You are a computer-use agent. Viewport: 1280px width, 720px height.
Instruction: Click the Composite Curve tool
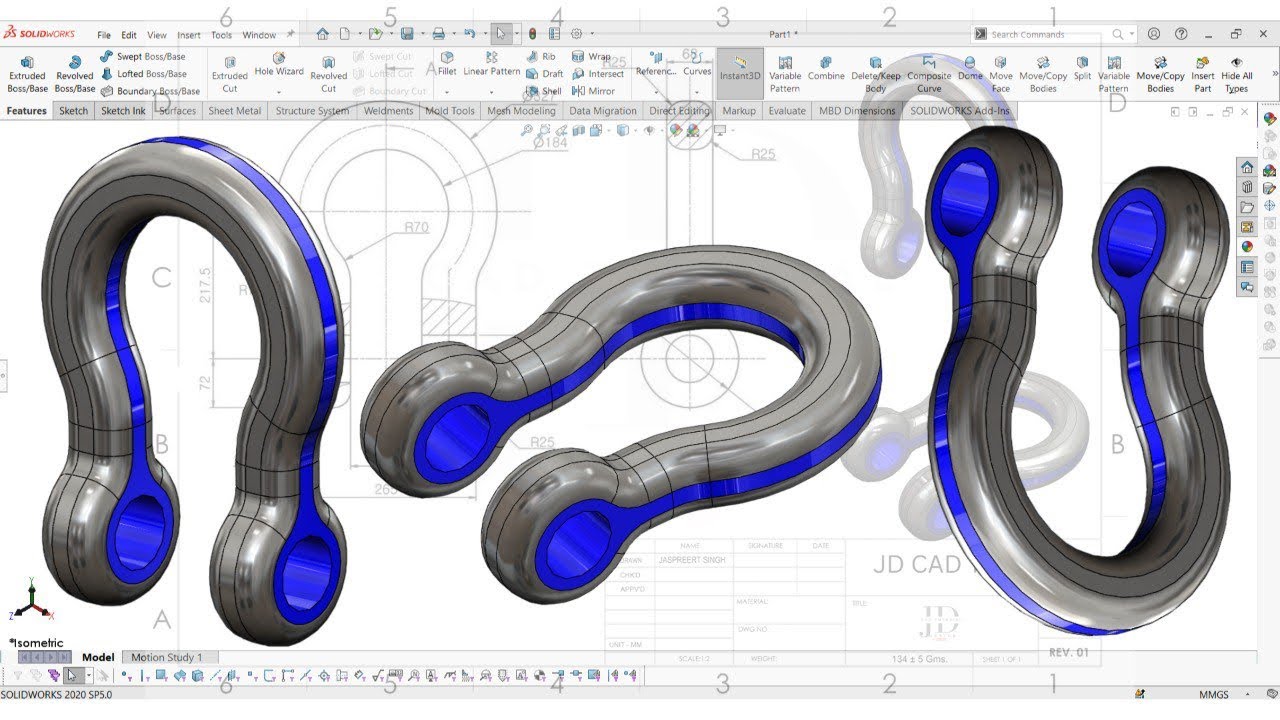tap(929, 75)
